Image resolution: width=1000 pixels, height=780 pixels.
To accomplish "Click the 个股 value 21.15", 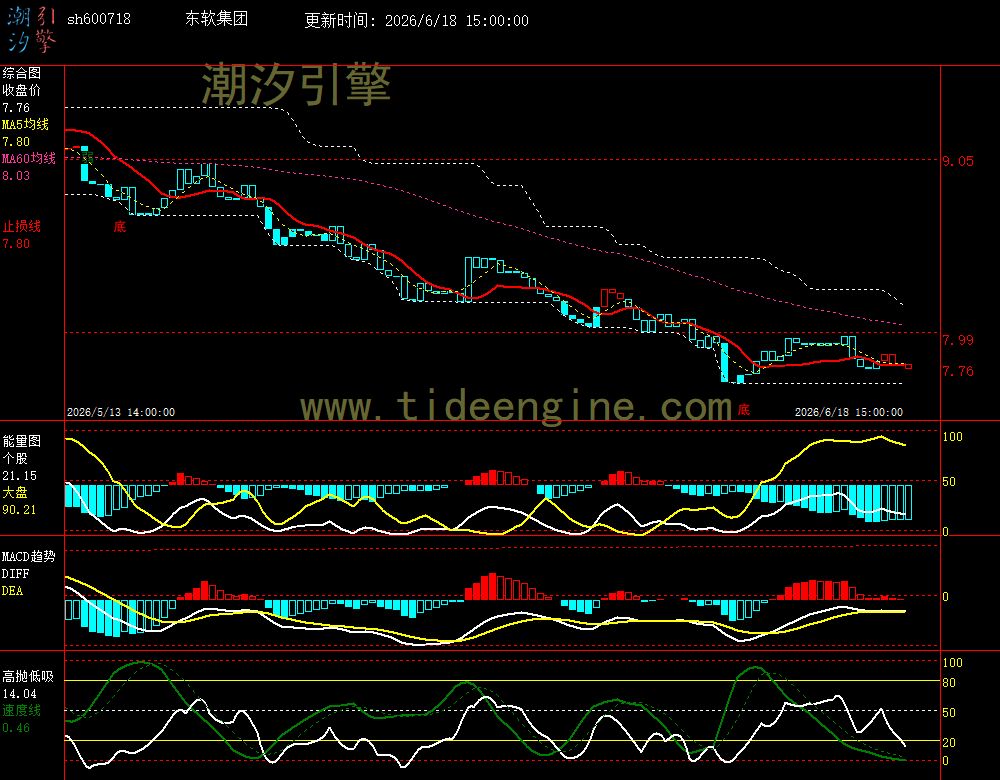I will click(19, 476).
